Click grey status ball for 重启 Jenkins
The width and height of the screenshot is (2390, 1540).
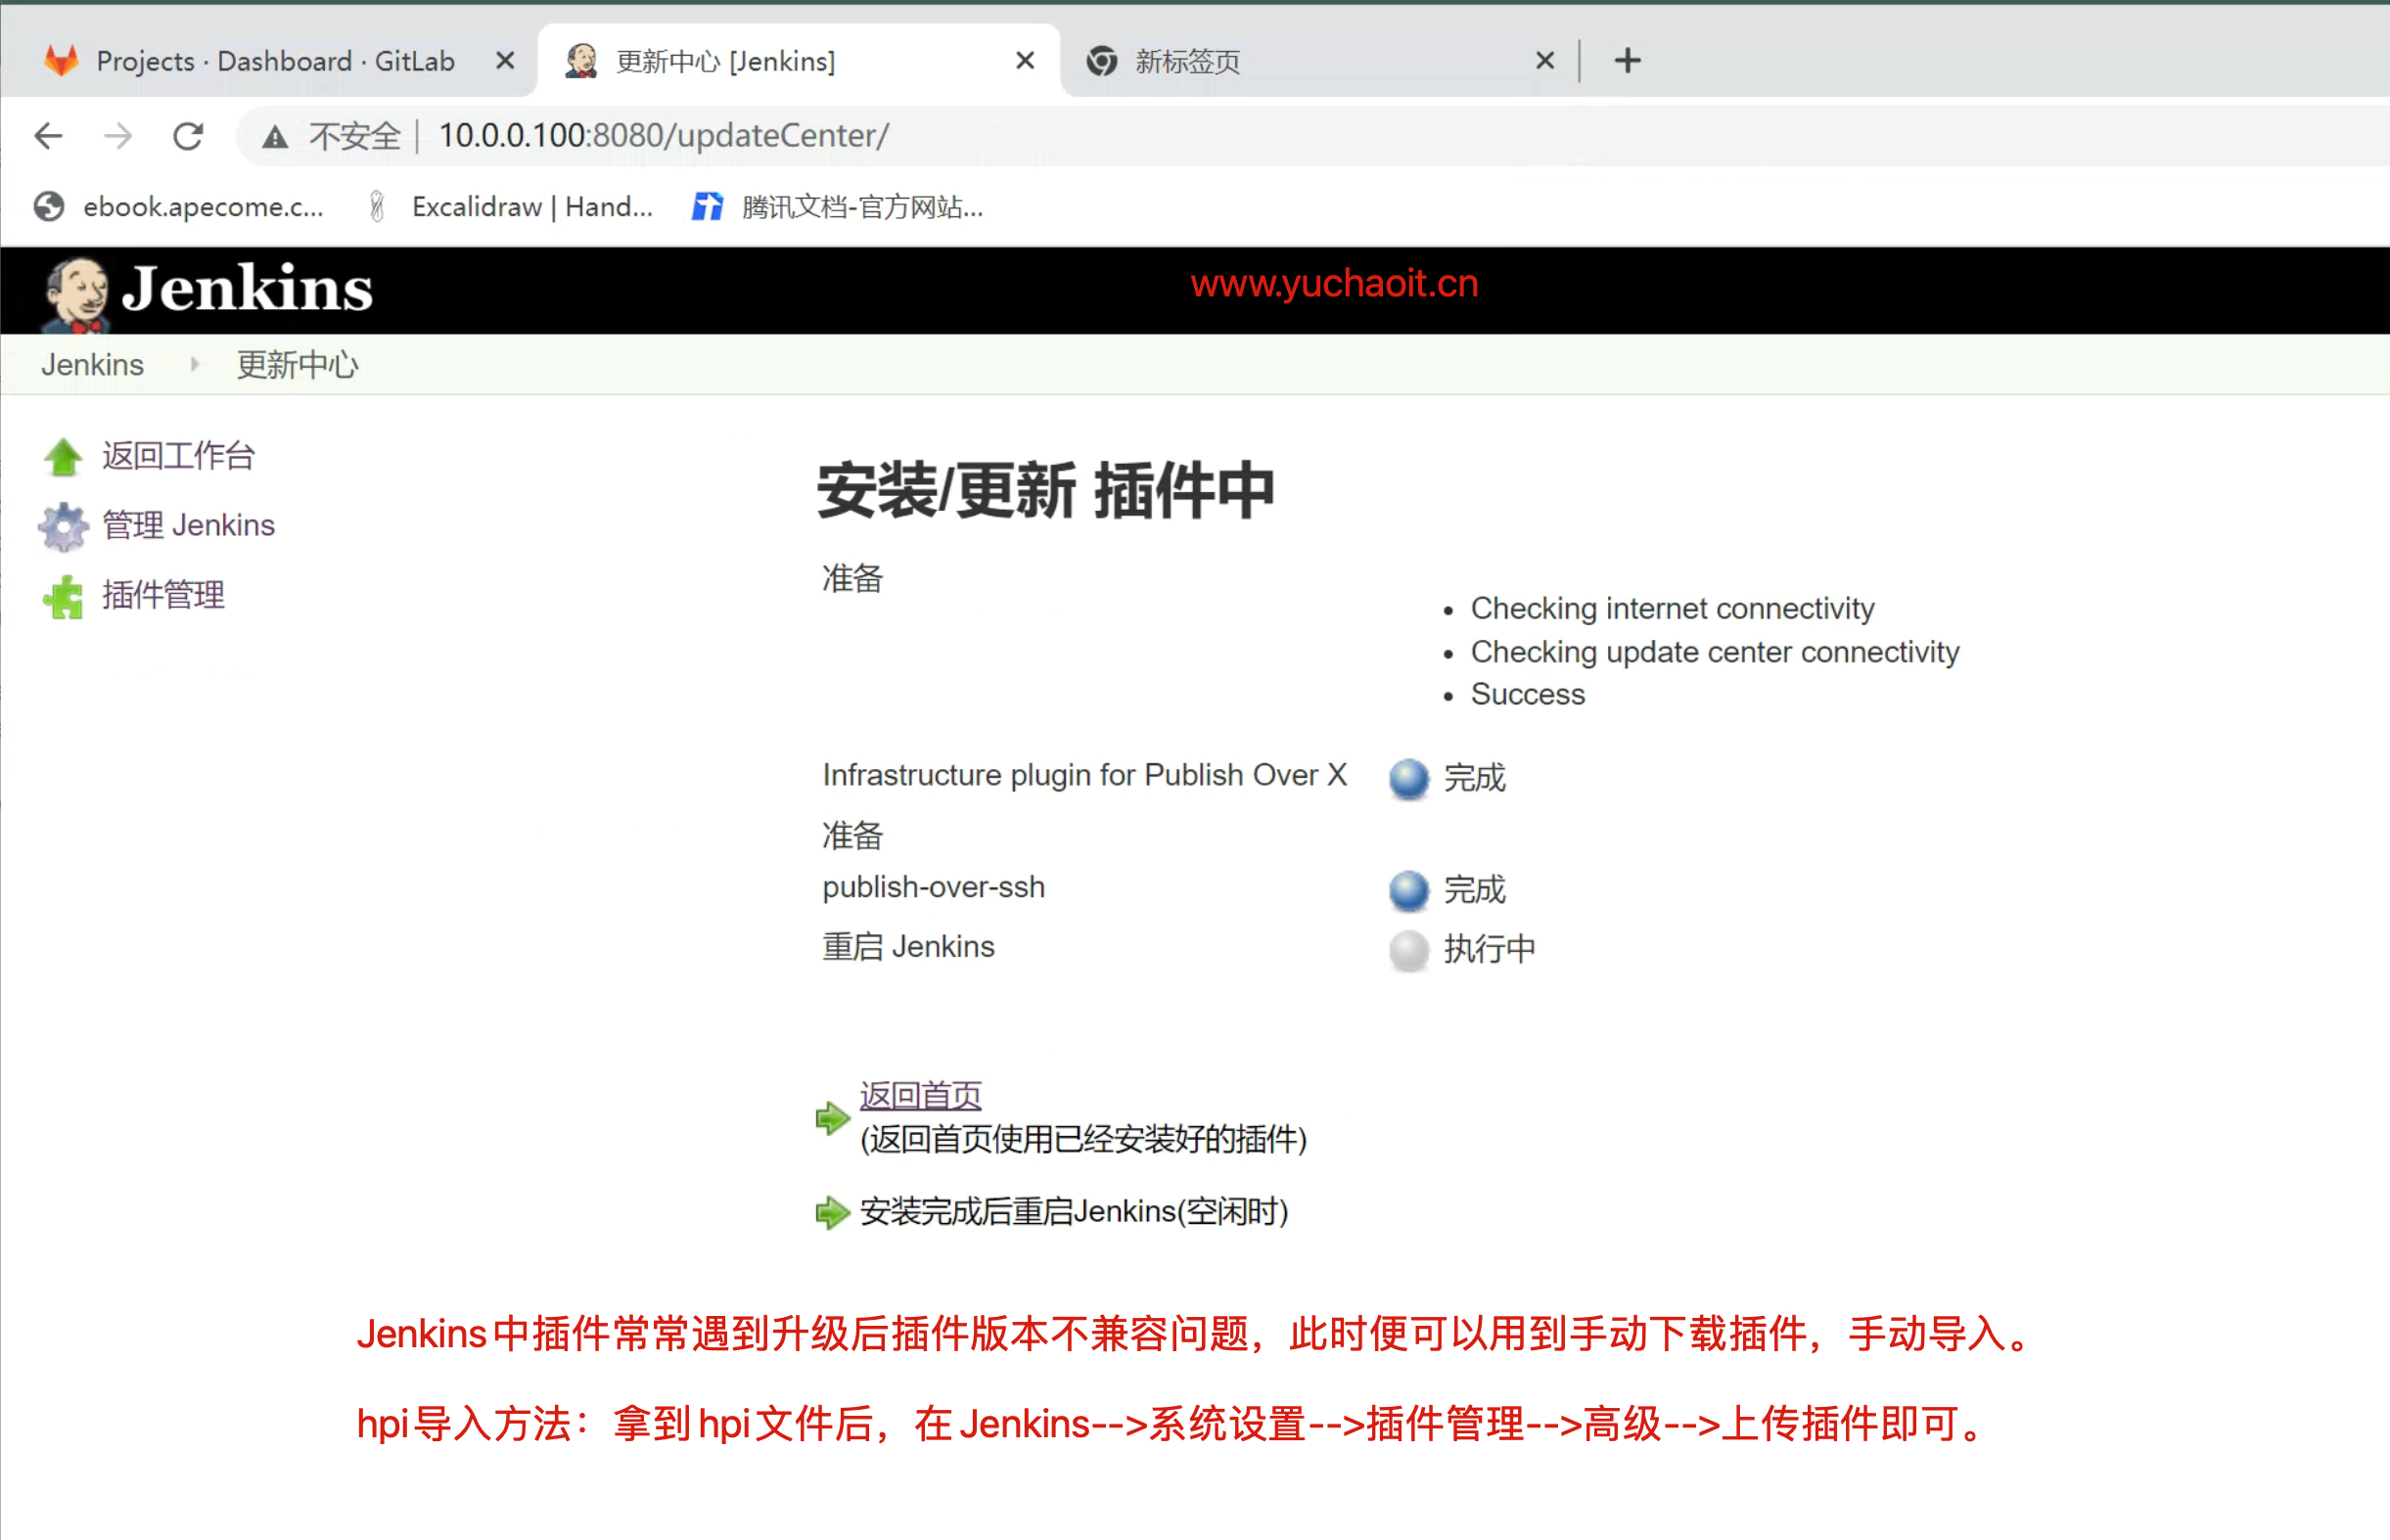(1408, 949)
